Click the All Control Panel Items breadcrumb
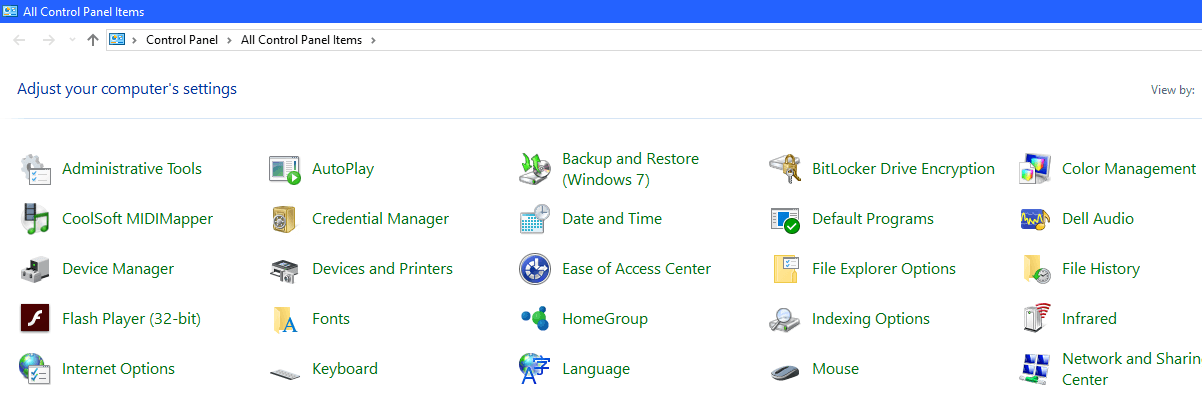1202x400 pixels. click(301, 40)
